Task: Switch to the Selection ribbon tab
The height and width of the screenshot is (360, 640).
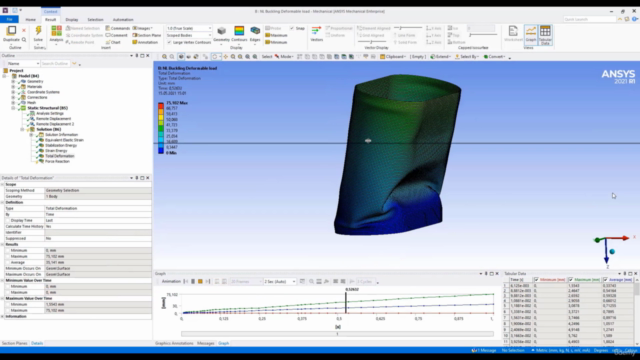Action: [x=95, y=20]
